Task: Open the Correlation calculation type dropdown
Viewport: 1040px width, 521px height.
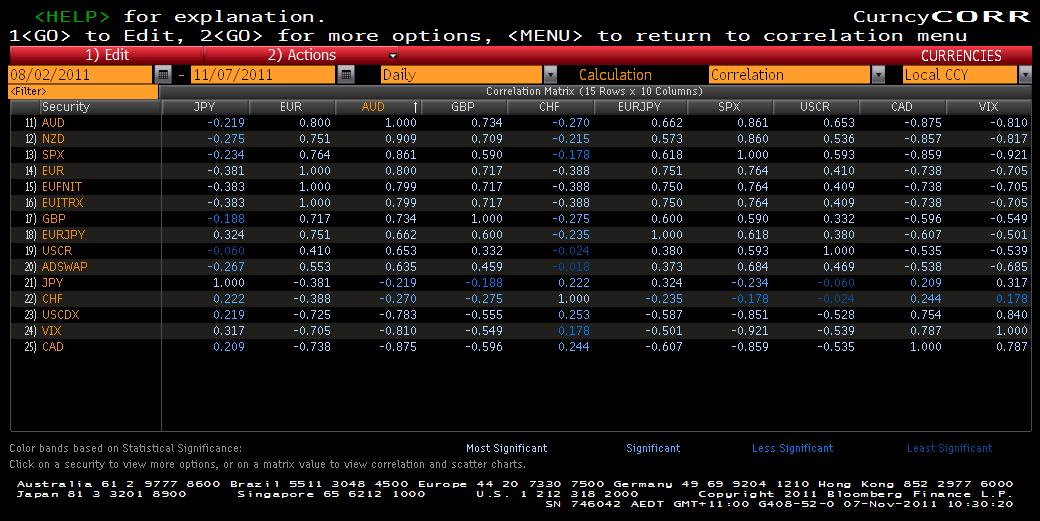Action: [x=878, y=75]
